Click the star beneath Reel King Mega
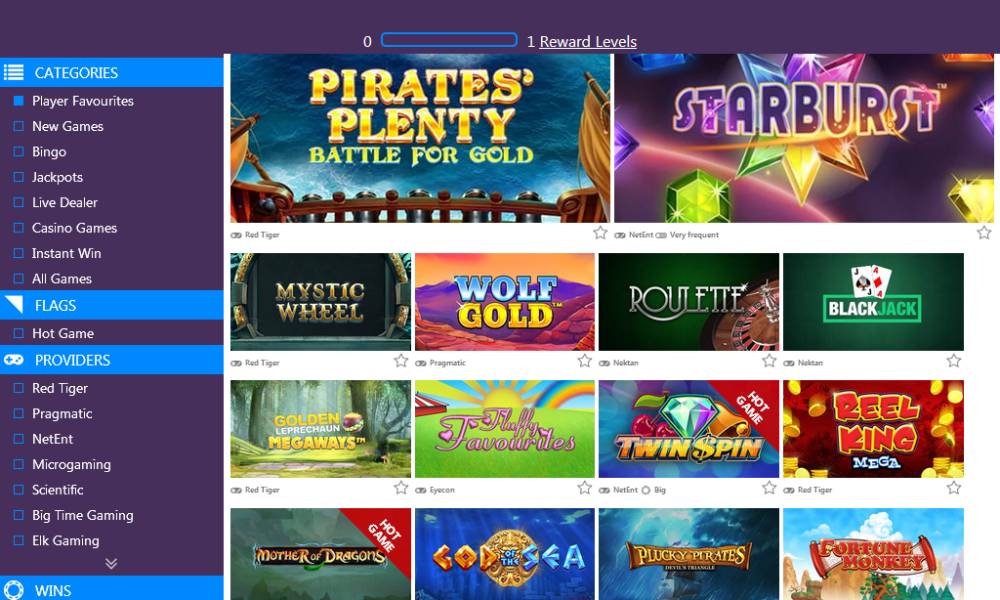The width and height of the screenshot is (1000, 600). point(953,488)
